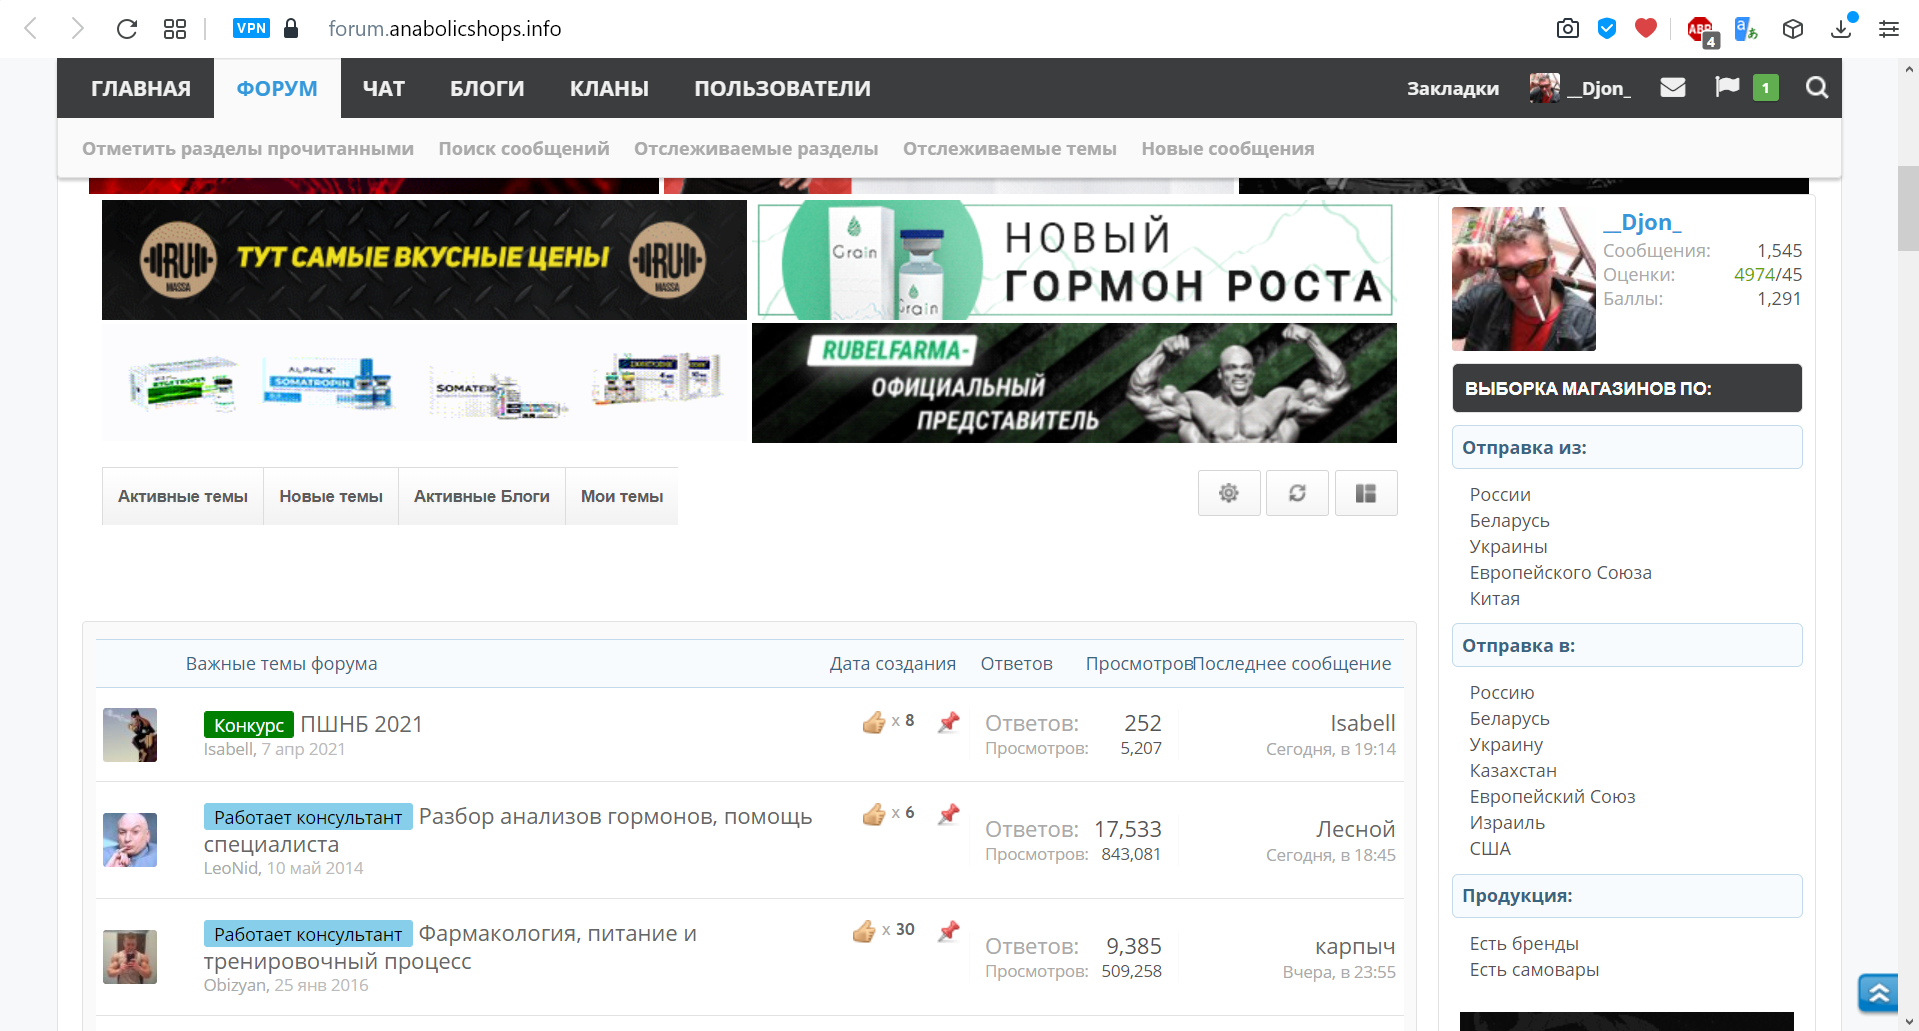This screenshot has width=1919, height=1031.
Task: Go forward with the browser forward arrow
Action: click(78, 28)
